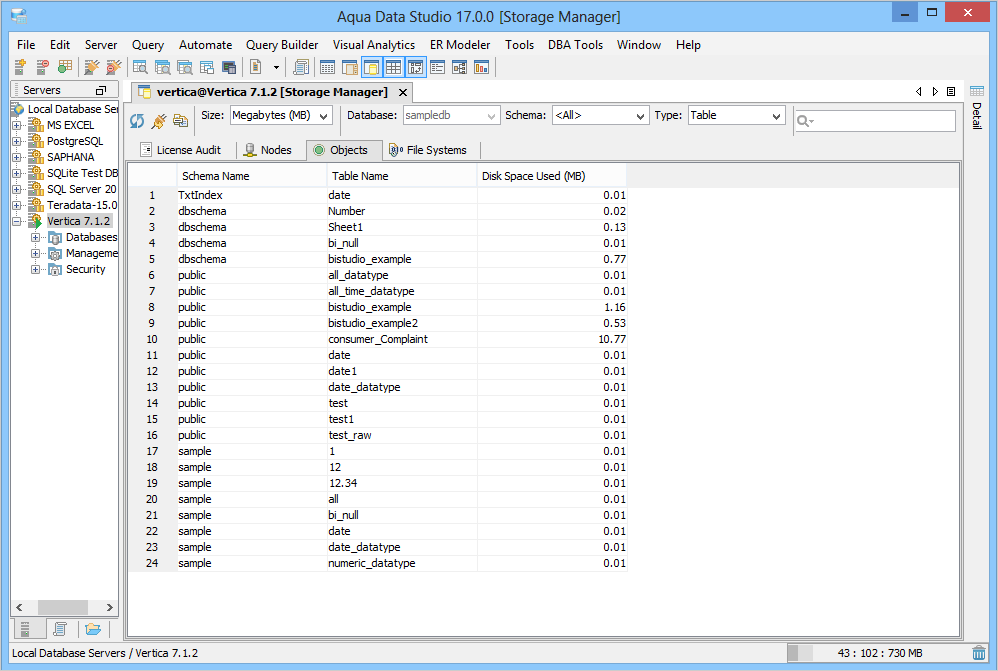
Task: Open the Visual Analytics menu
Action: (374, 45)
